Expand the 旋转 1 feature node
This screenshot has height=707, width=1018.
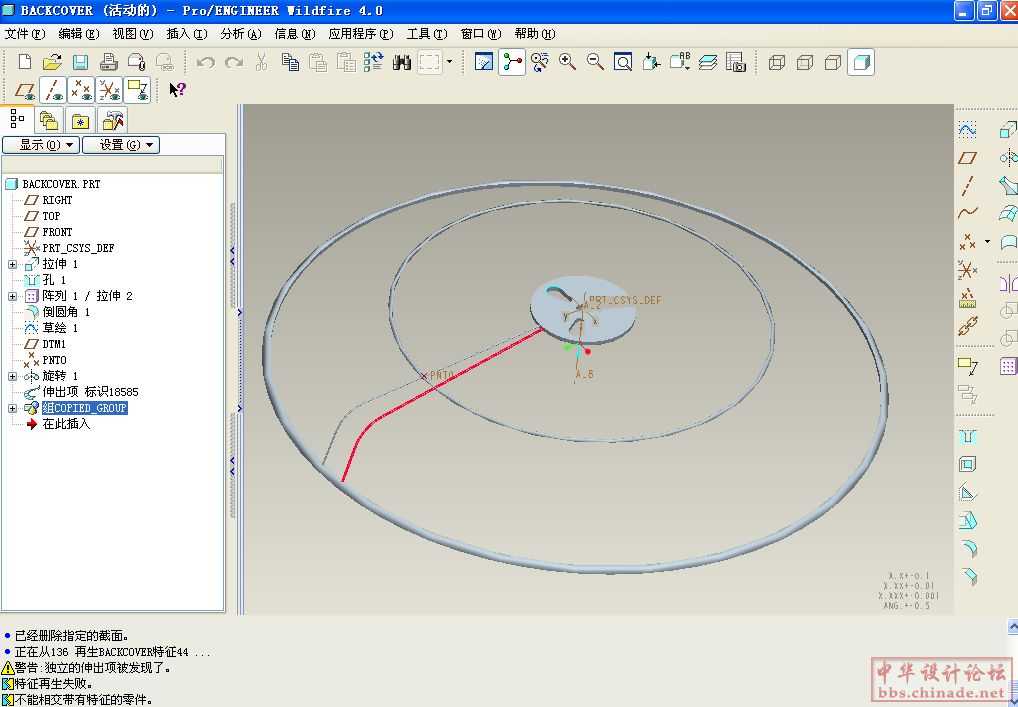pyautogui.click(x=12, y=376)
